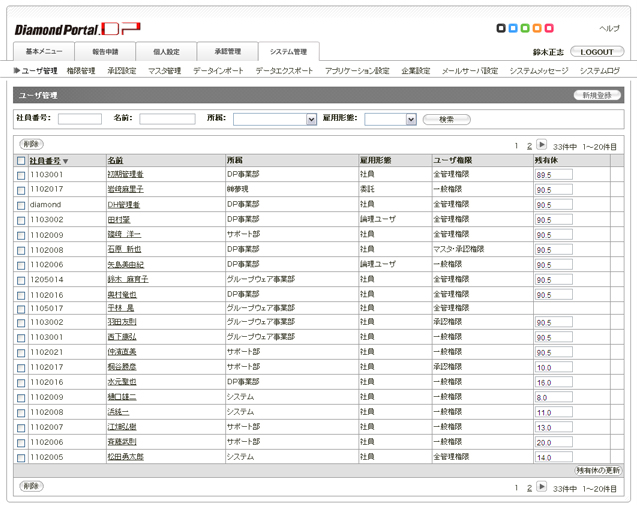Image resolution: width=637 pixels, height=505 pixels.
Task: Check the box for employee 1205014
Action: click(21, 281)
